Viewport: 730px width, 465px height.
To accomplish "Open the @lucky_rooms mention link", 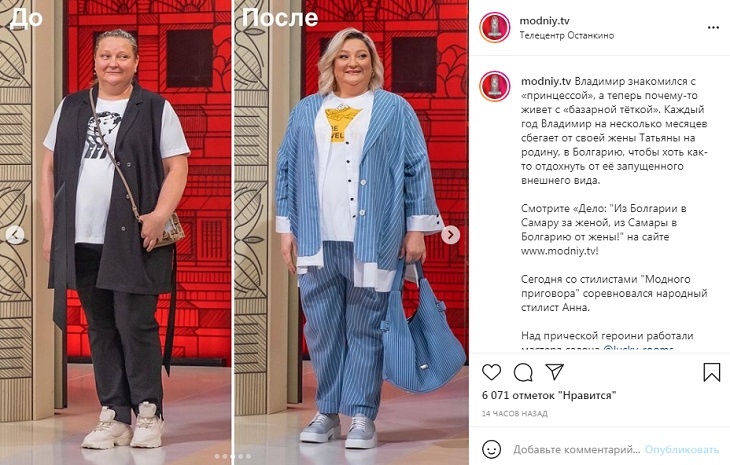I will [638, 348].
